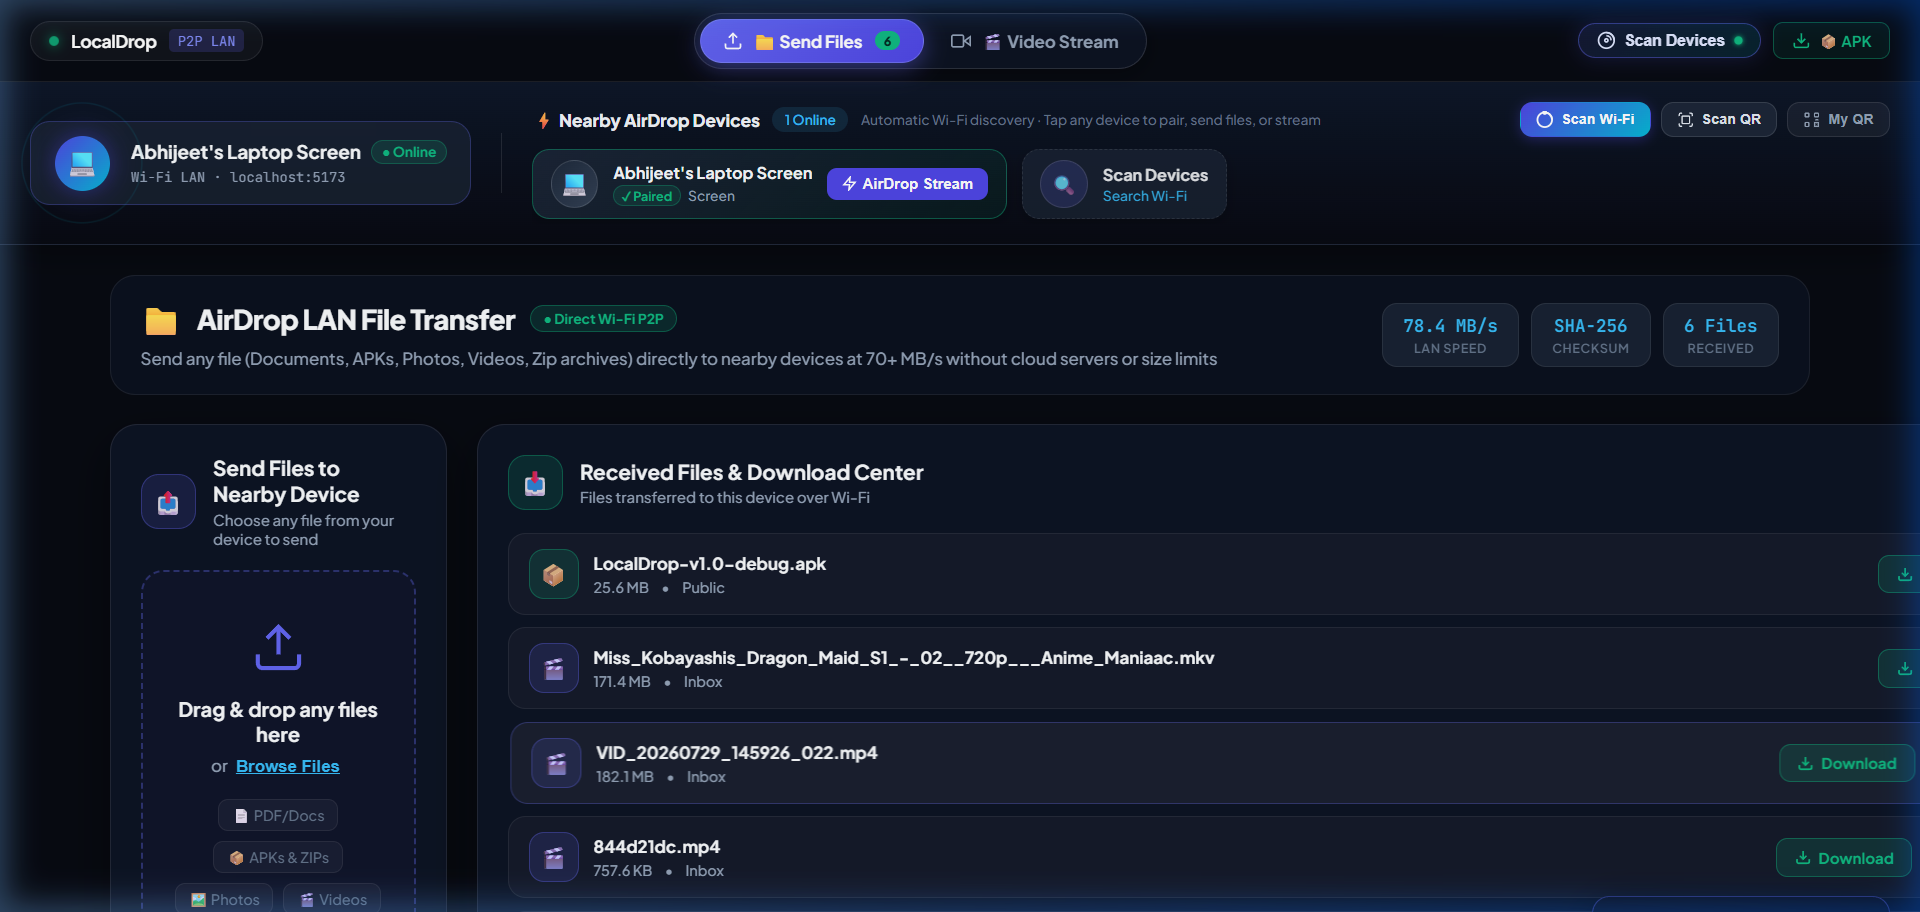Download VID_20260729_145926_022.mp4
The width and height of the screenshot is (1920, 912).
[1846, 763]
